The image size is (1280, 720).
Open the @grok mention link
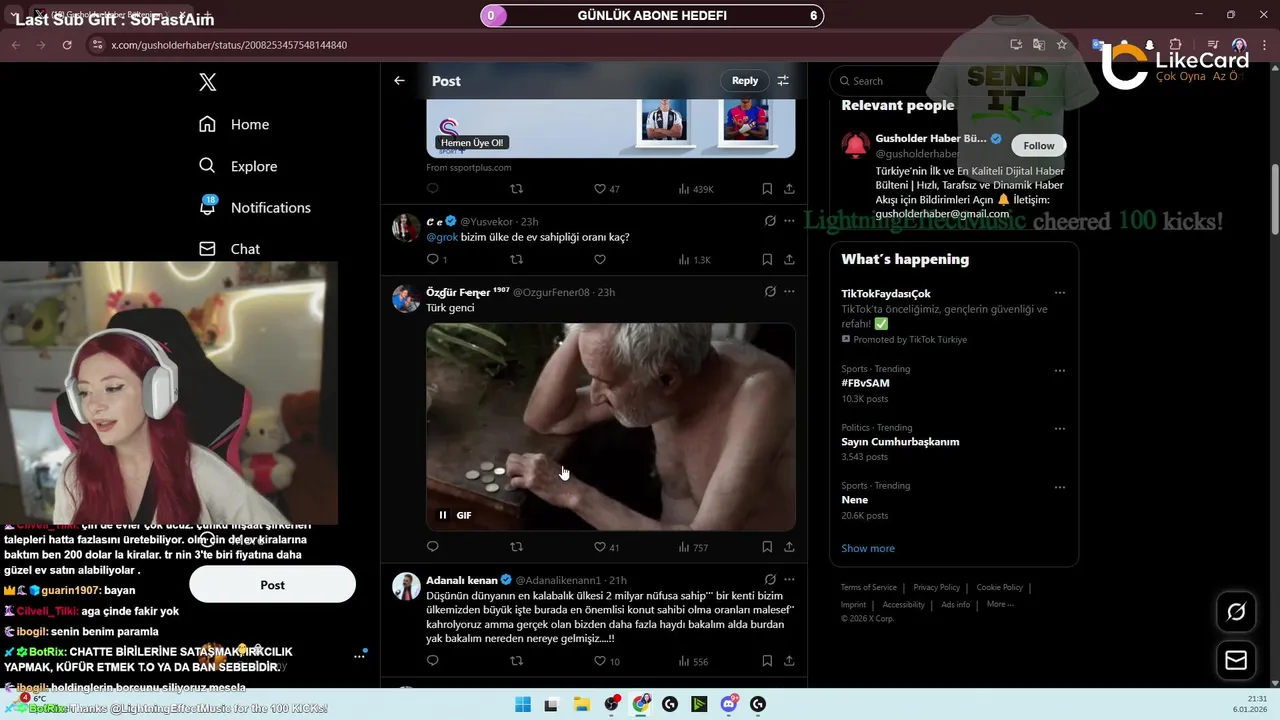click(442, 237)
